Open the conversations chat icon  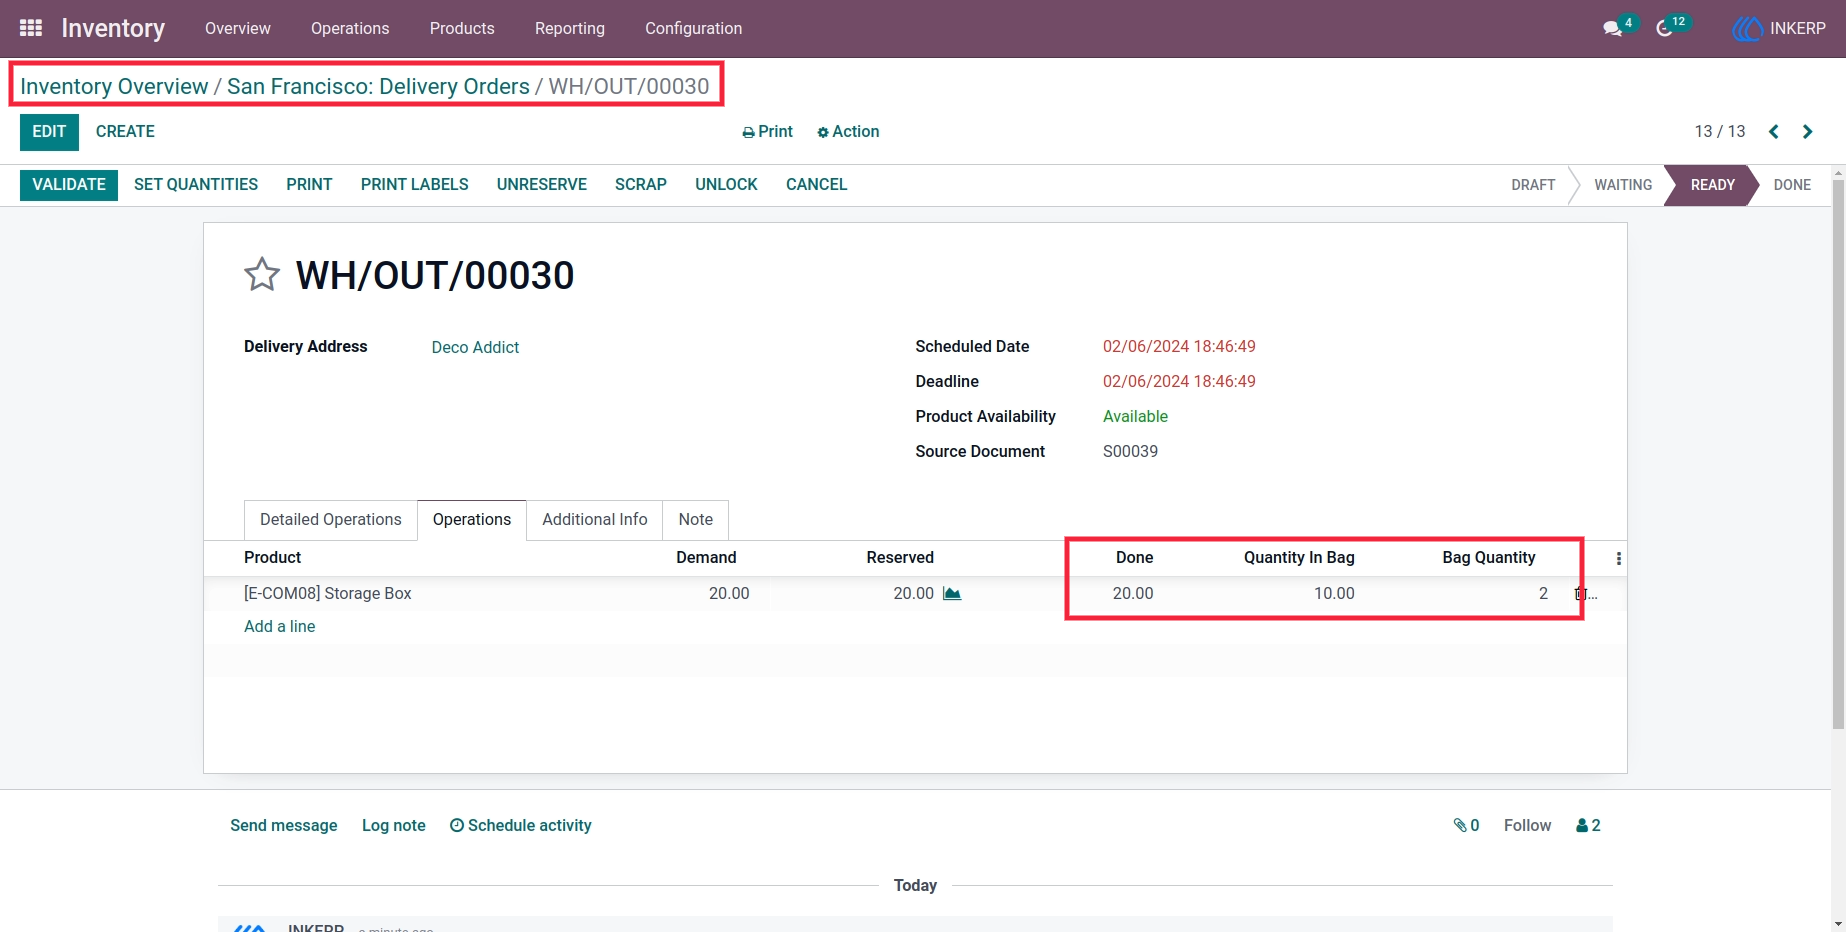1612,28
